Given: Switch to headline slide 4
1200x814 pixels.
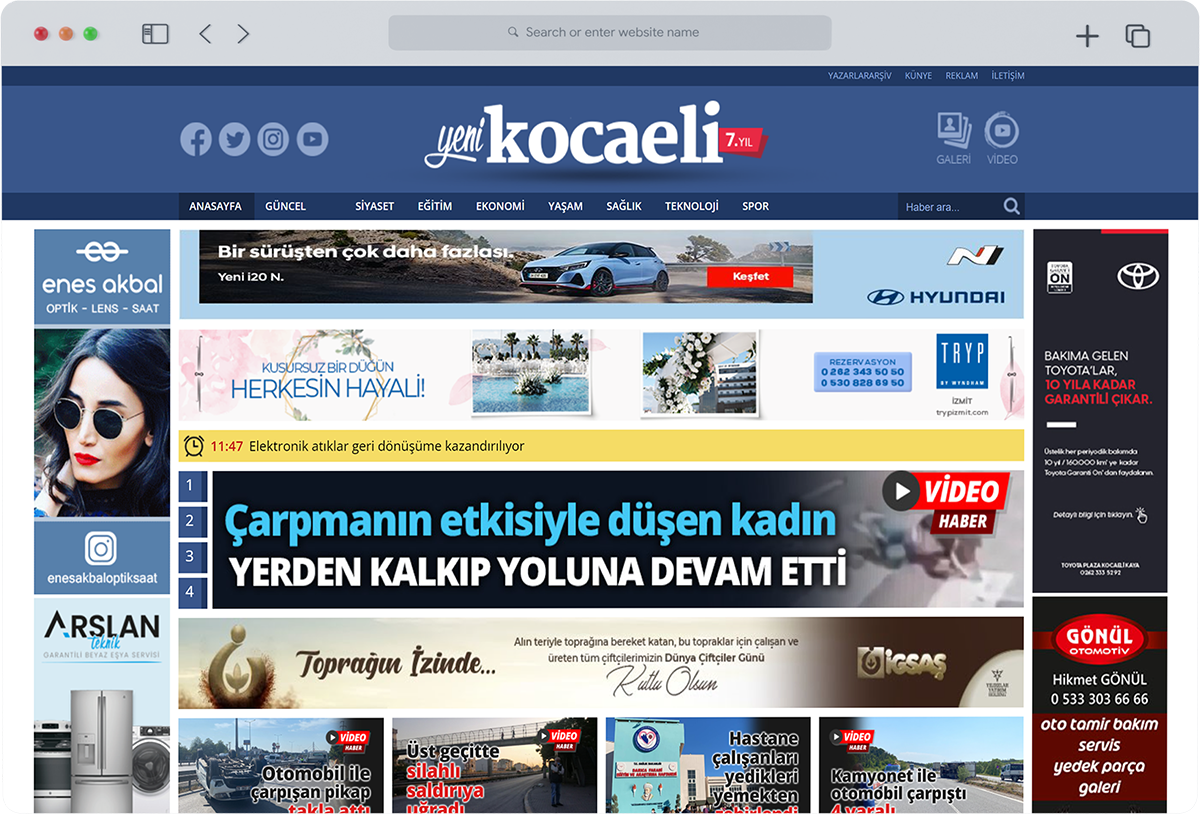Looking at the screenshot, I should click(x=191, y=592).
